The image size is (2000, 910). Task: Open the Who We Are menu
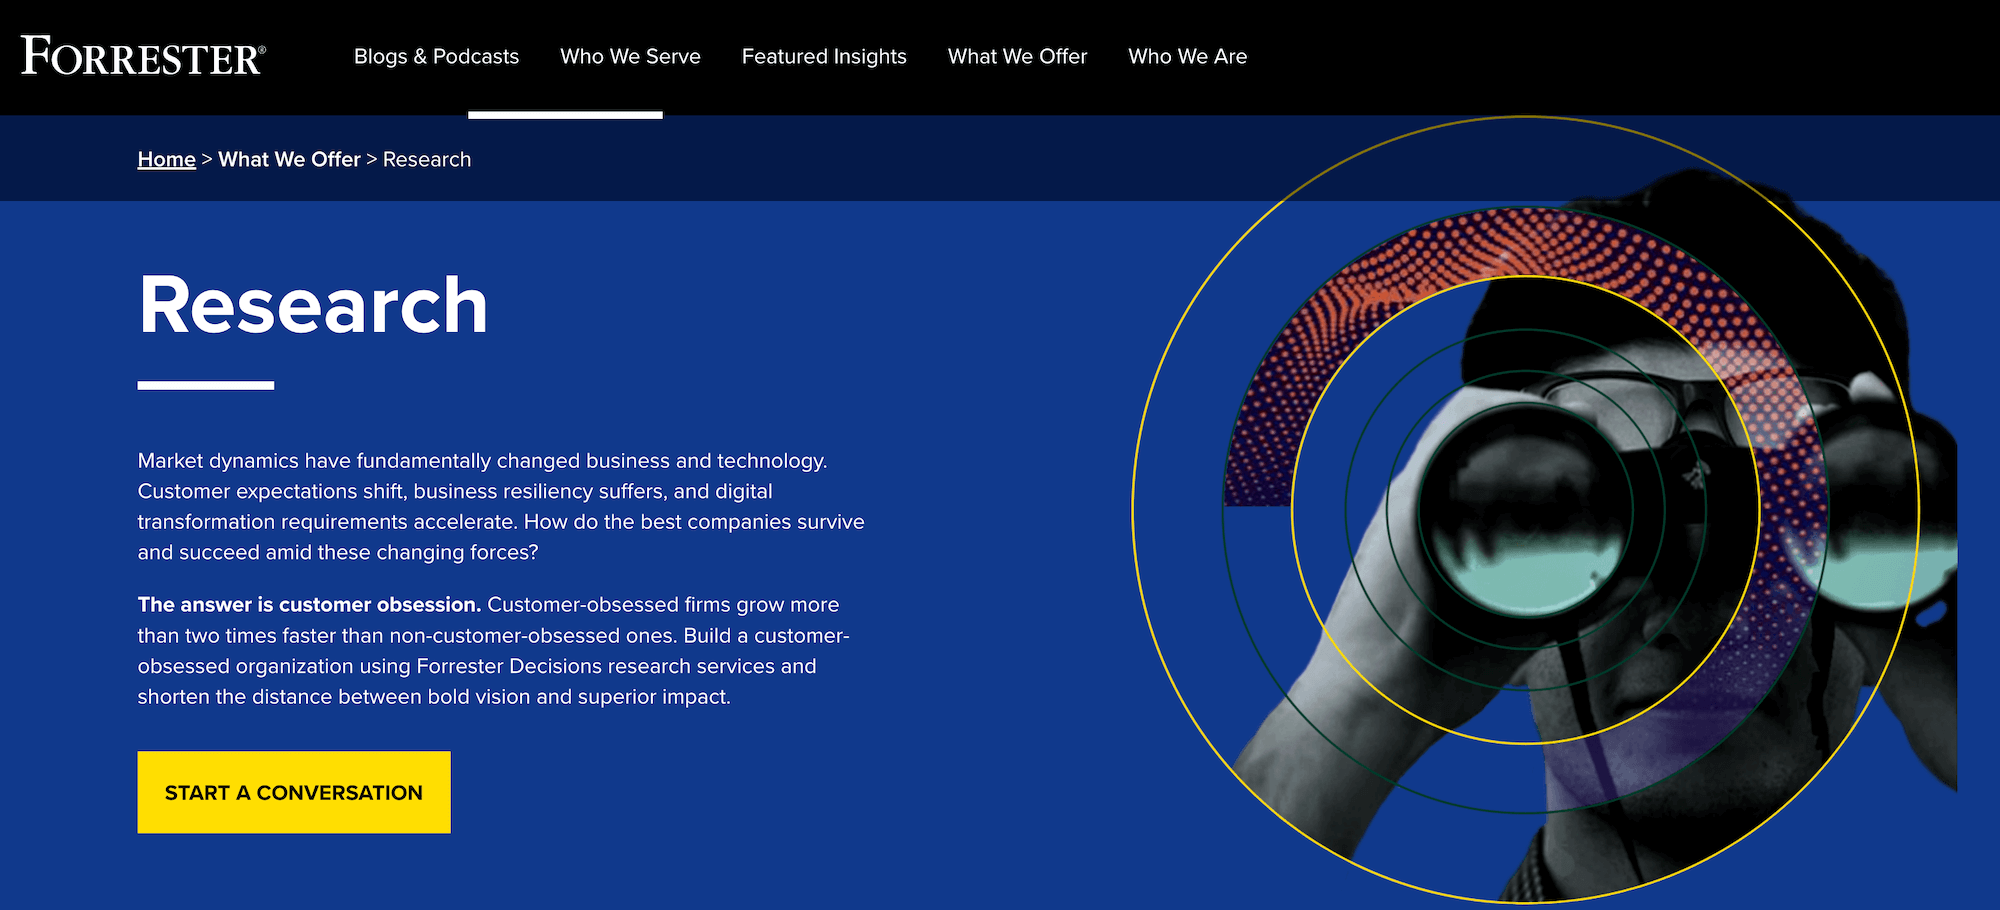tap(1187, 57)
